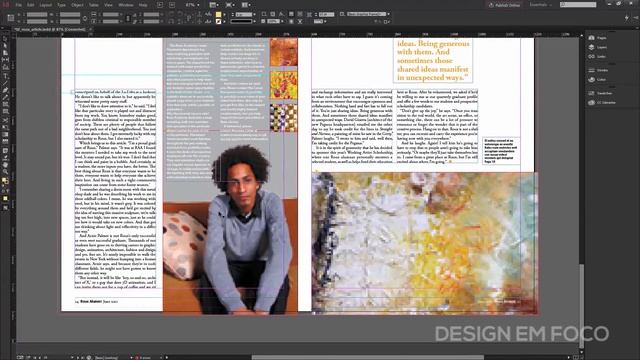This screenshot has height=360, width=640.
Task: Select the Pencil tool
Action: (x=5, y=97)
